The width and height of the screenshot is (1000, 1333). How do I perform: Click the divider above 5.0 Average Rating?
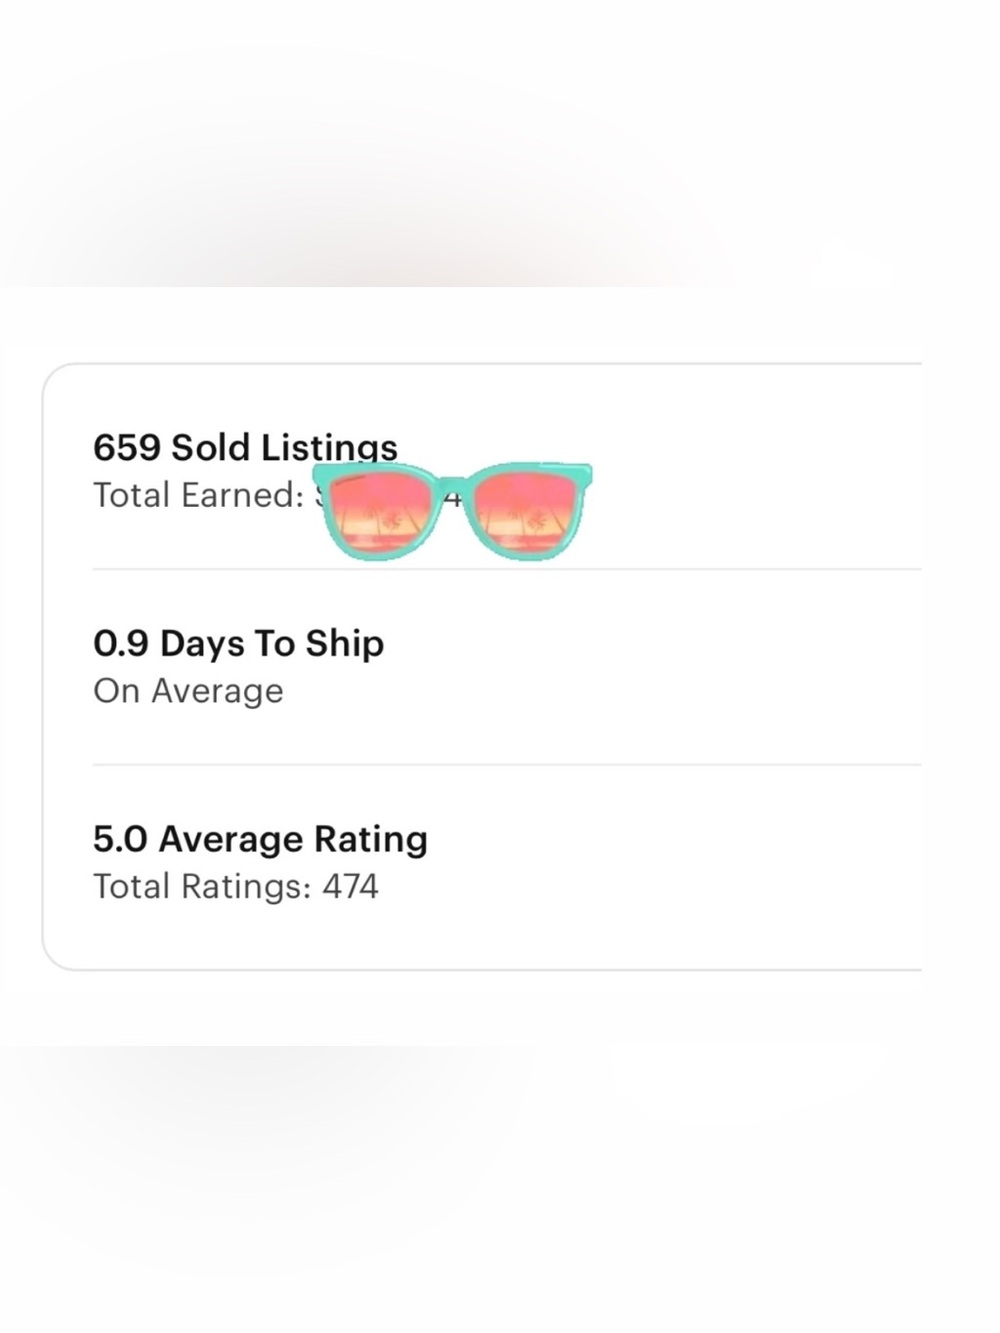coord(507,765)
